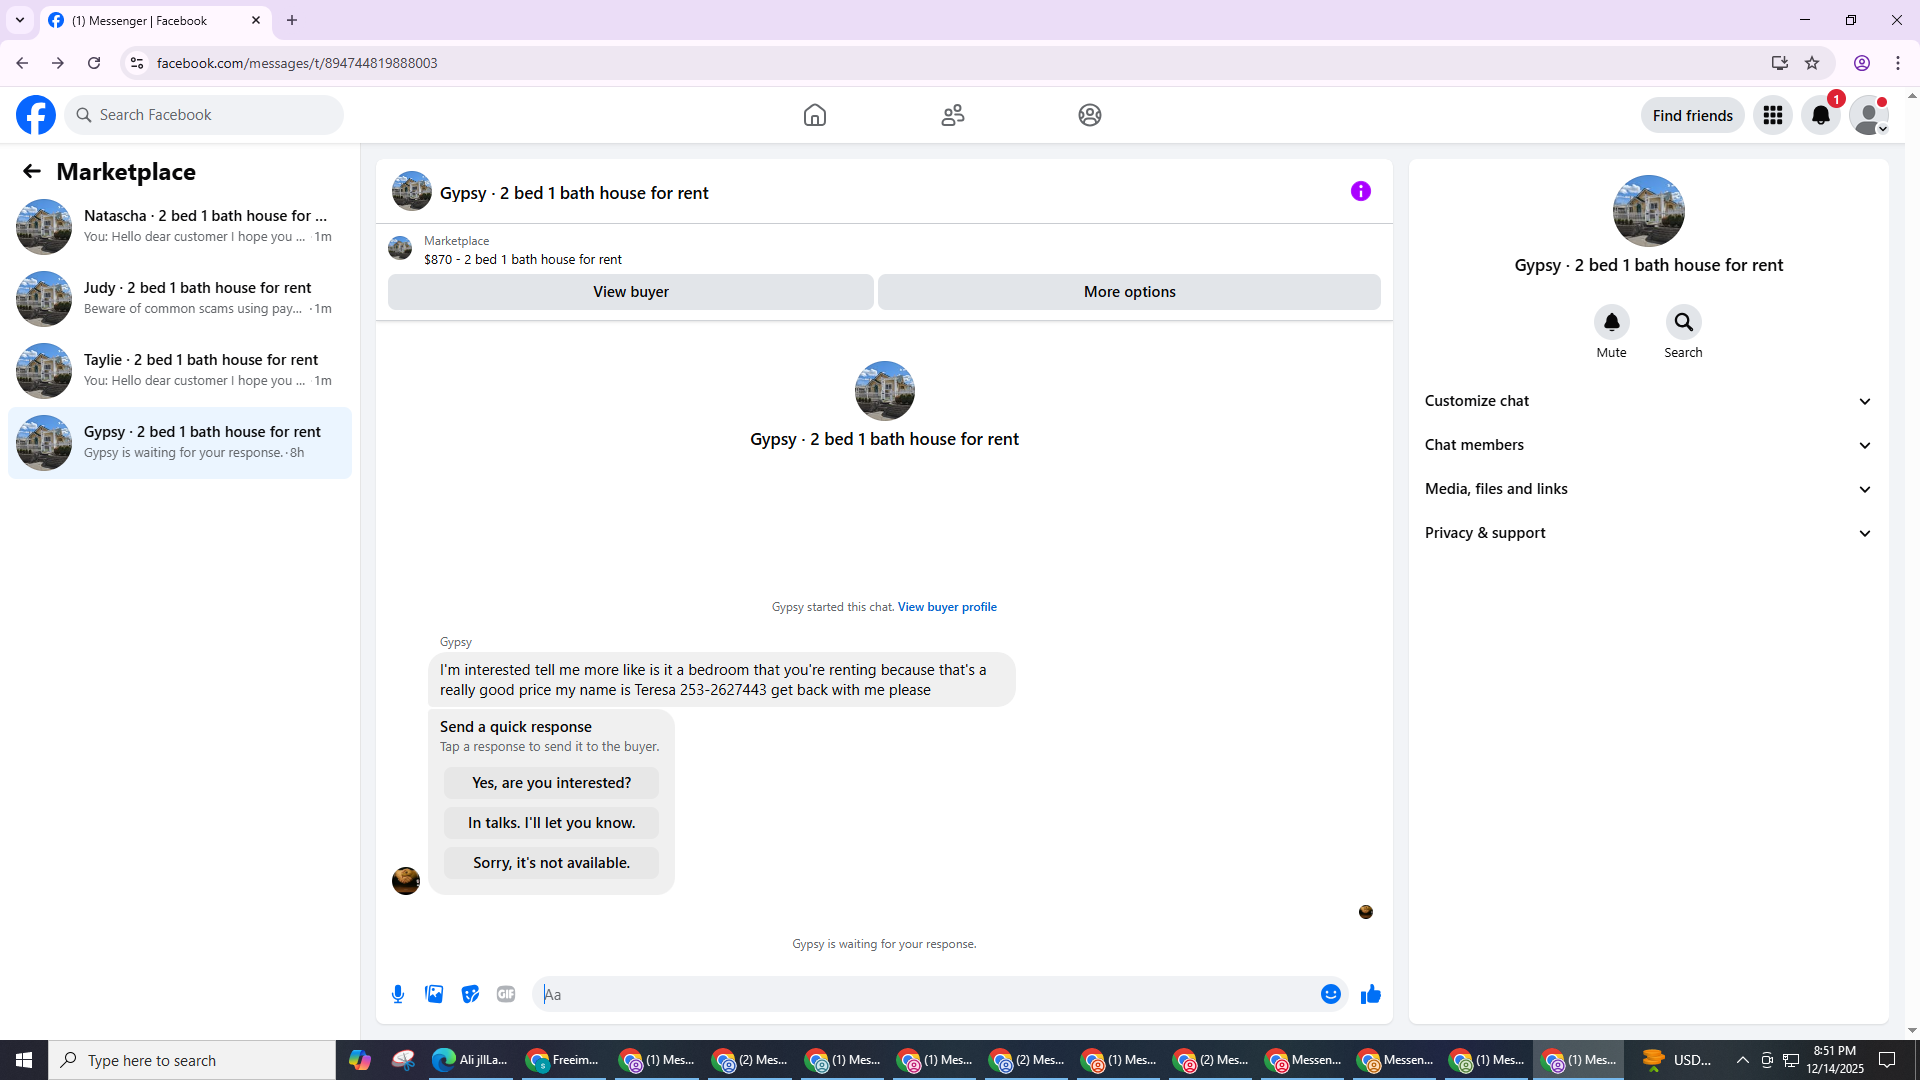
Task: Open the emoji picker in message box
Action: pos(1330,994)
